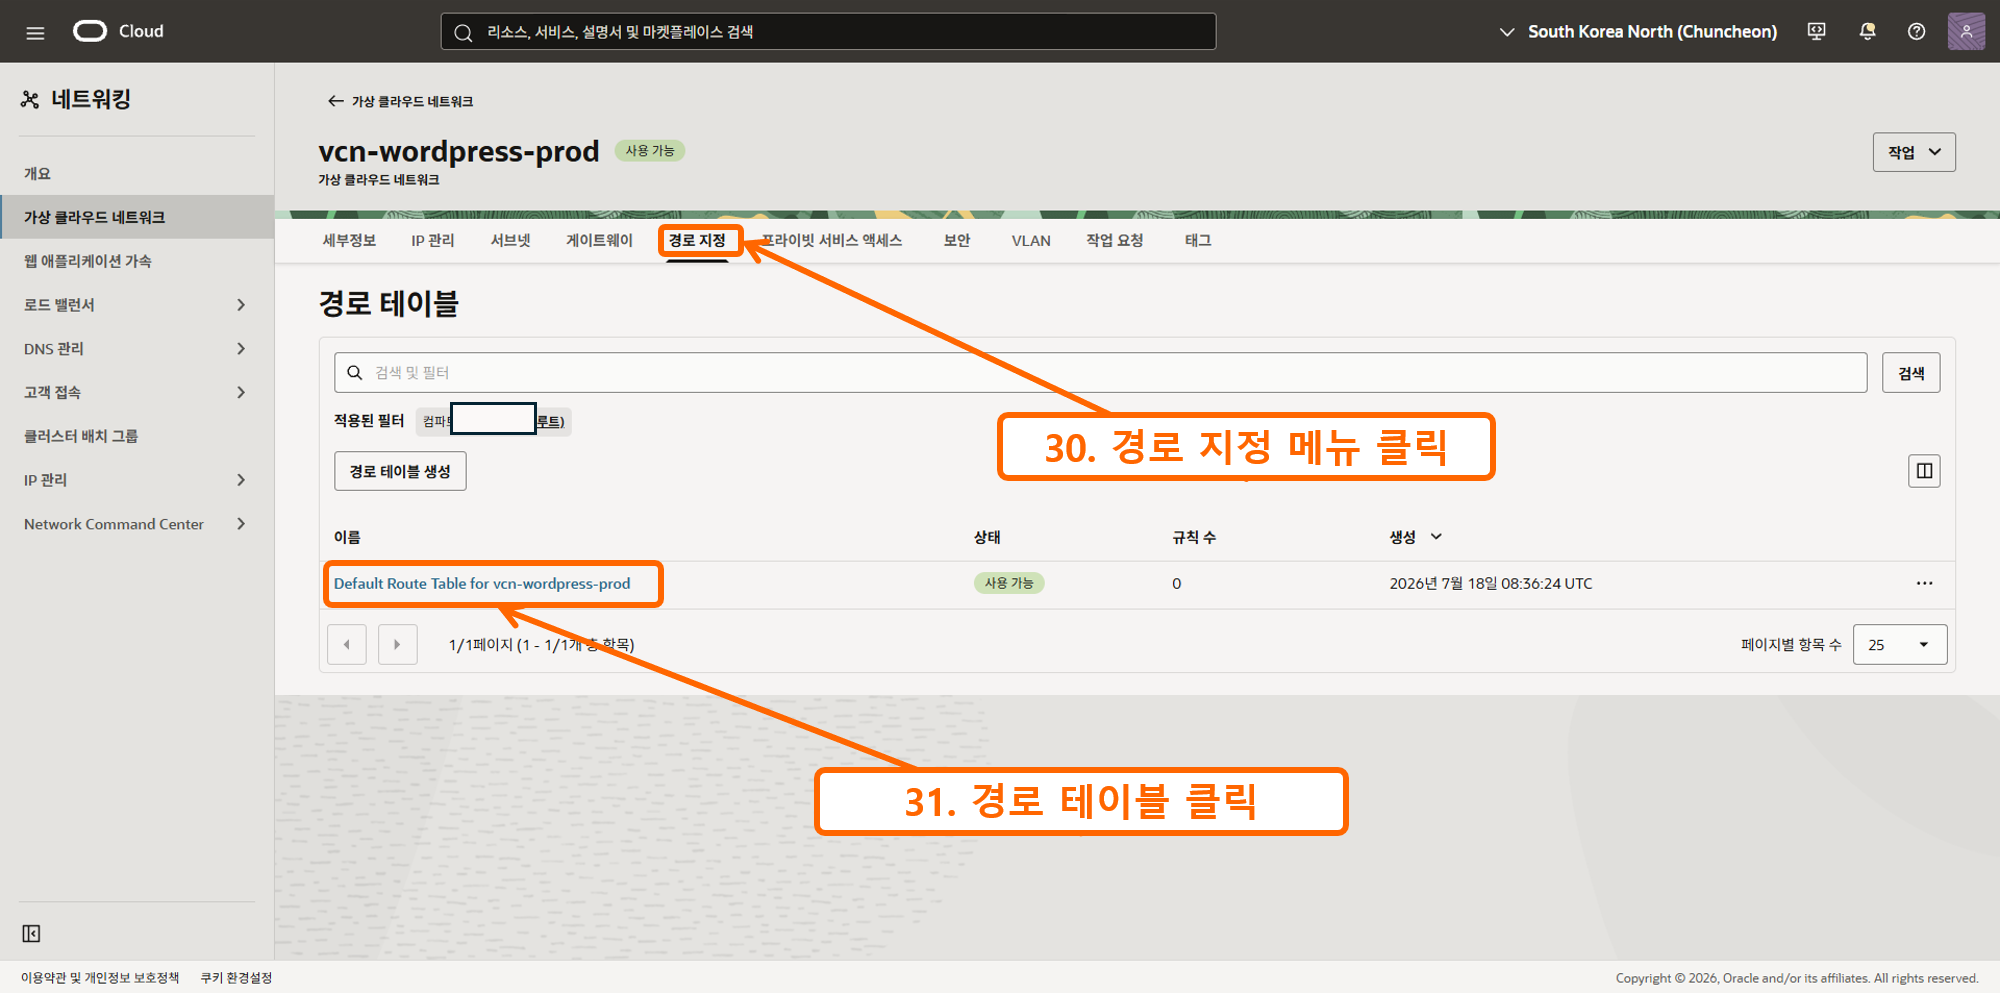Viewport: 2000px width, 993px height.
Task: Click the 상태 column header
Action: (x=987, y=537)
